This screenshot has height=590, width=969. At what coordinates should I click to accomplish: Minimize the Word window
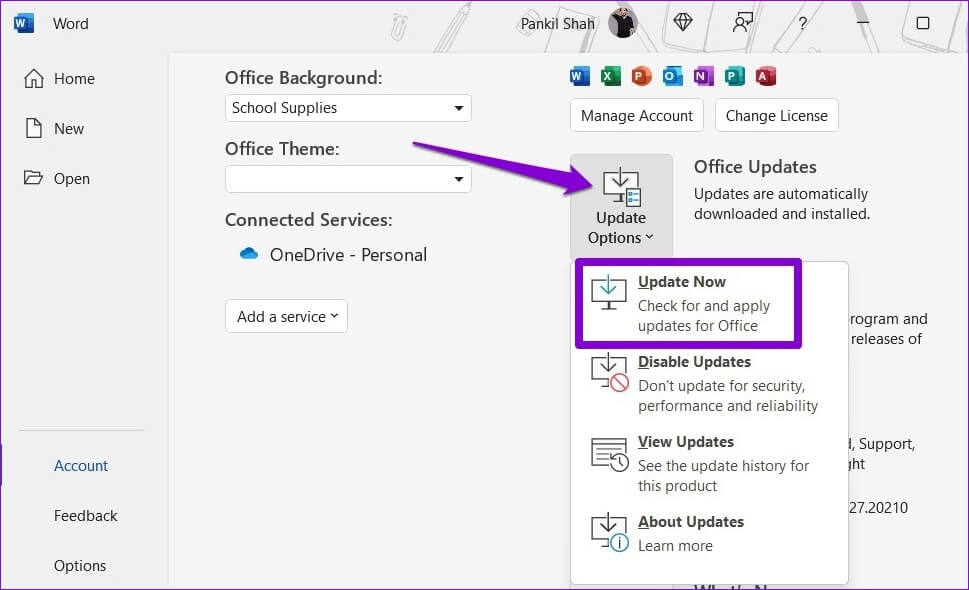[863, 22]
